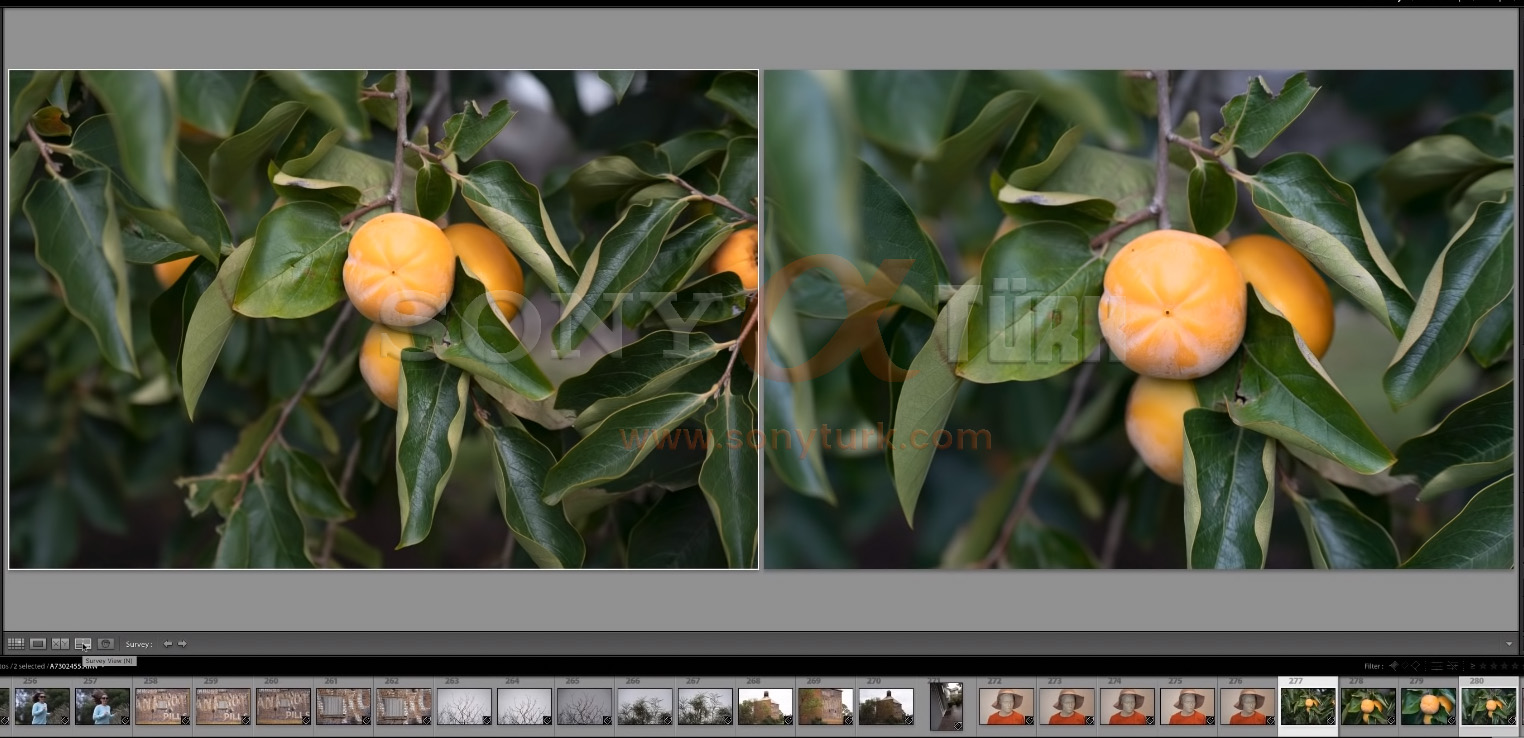Select filmstrip thumbnail 270
Screen dimensions: 1524x738
886,707
